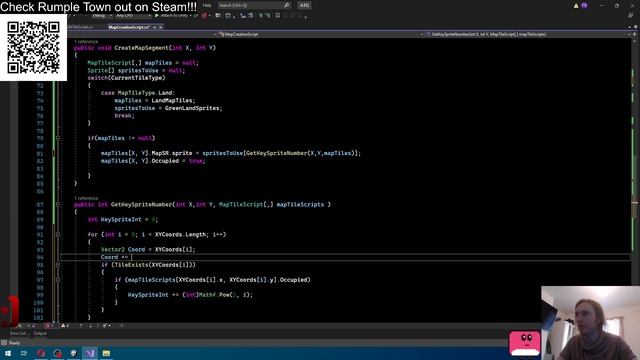Image resolution: width=640 pixels, height=360 pixels.
Task: Open the Debug configuration dropdown
Action: click(x=101, y=16)
